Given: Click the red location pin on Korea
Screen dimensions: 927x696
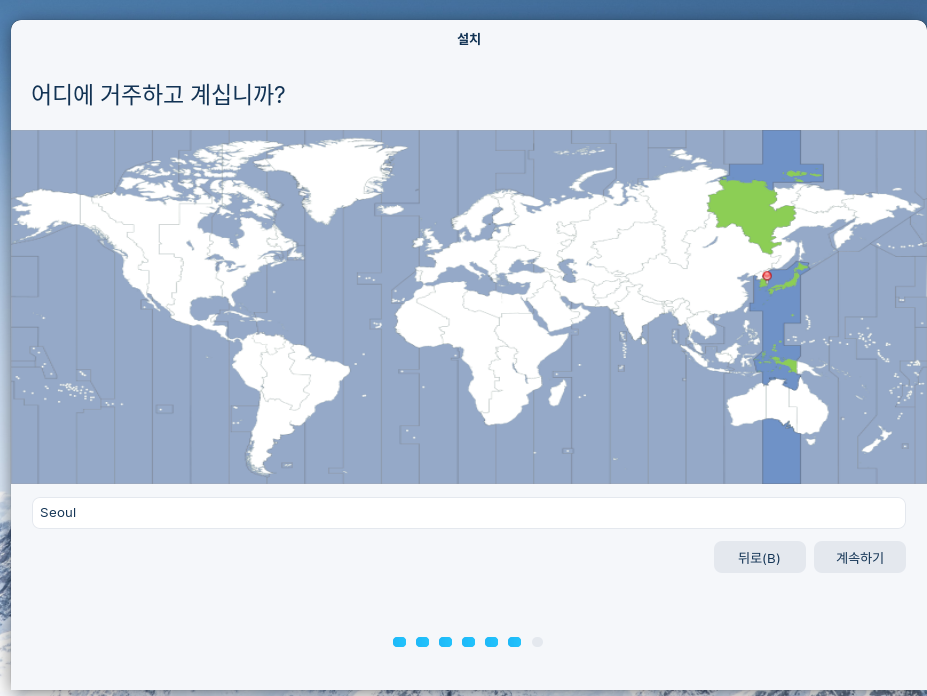Looking at the screenshot, I should coord(767,276).
